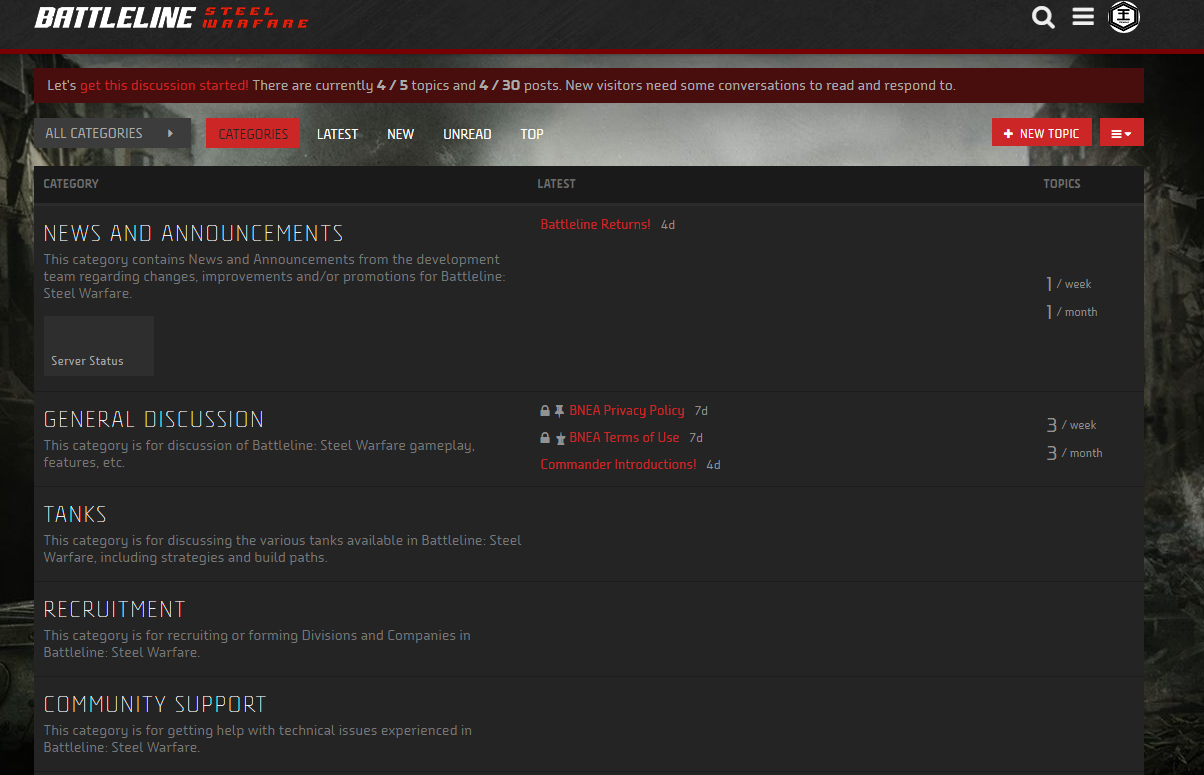The height and width of the screenshot is (775, 1204).
Task: Click the News and Announcements category description
Action: click(x=275, y=277)
